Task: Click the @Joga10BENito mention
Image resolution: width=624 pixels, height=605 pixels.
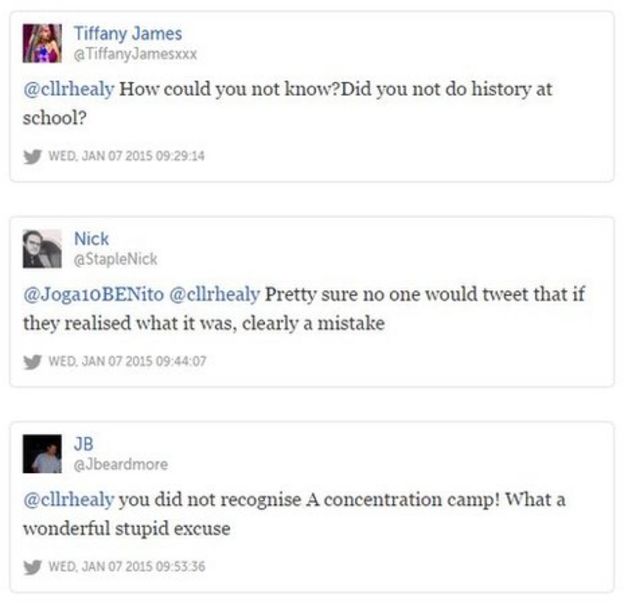Action: click(x=93, y=294)
